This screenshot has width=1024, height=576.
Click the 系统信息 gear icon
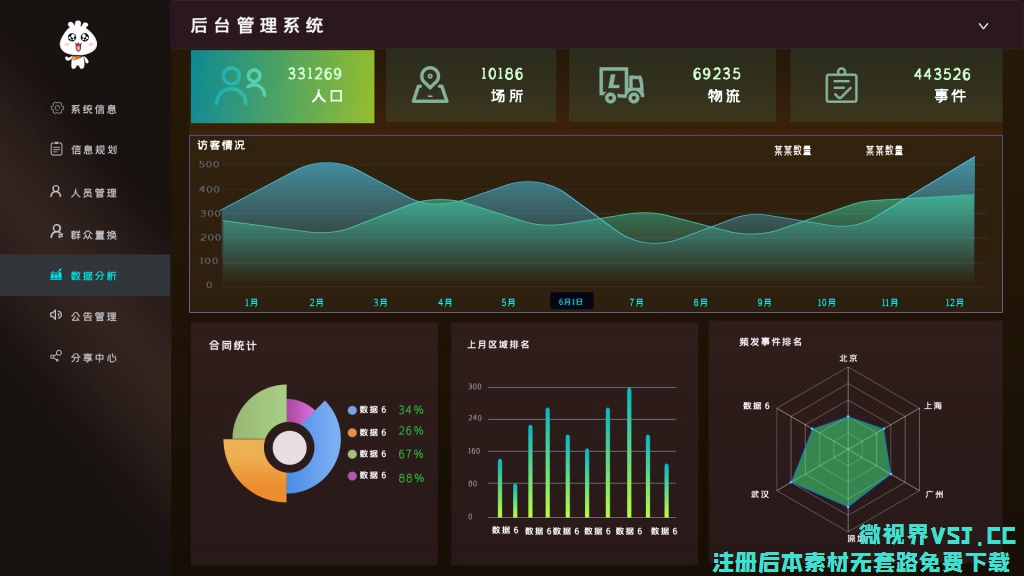[x=57, y=108]
